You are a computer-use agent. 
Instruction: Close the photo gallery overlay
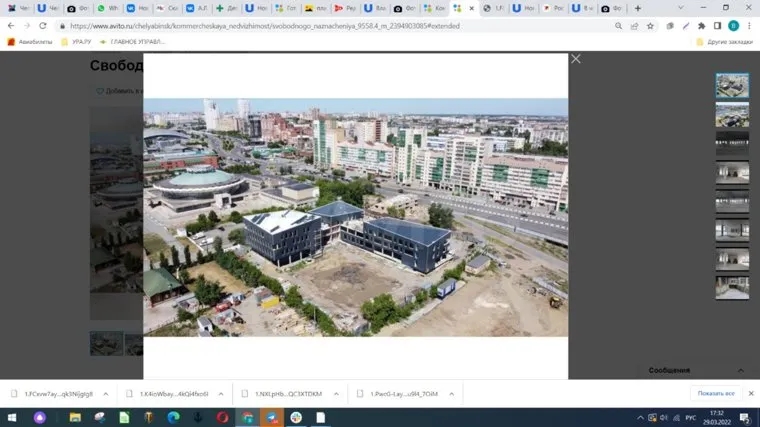tap(575, 59)
